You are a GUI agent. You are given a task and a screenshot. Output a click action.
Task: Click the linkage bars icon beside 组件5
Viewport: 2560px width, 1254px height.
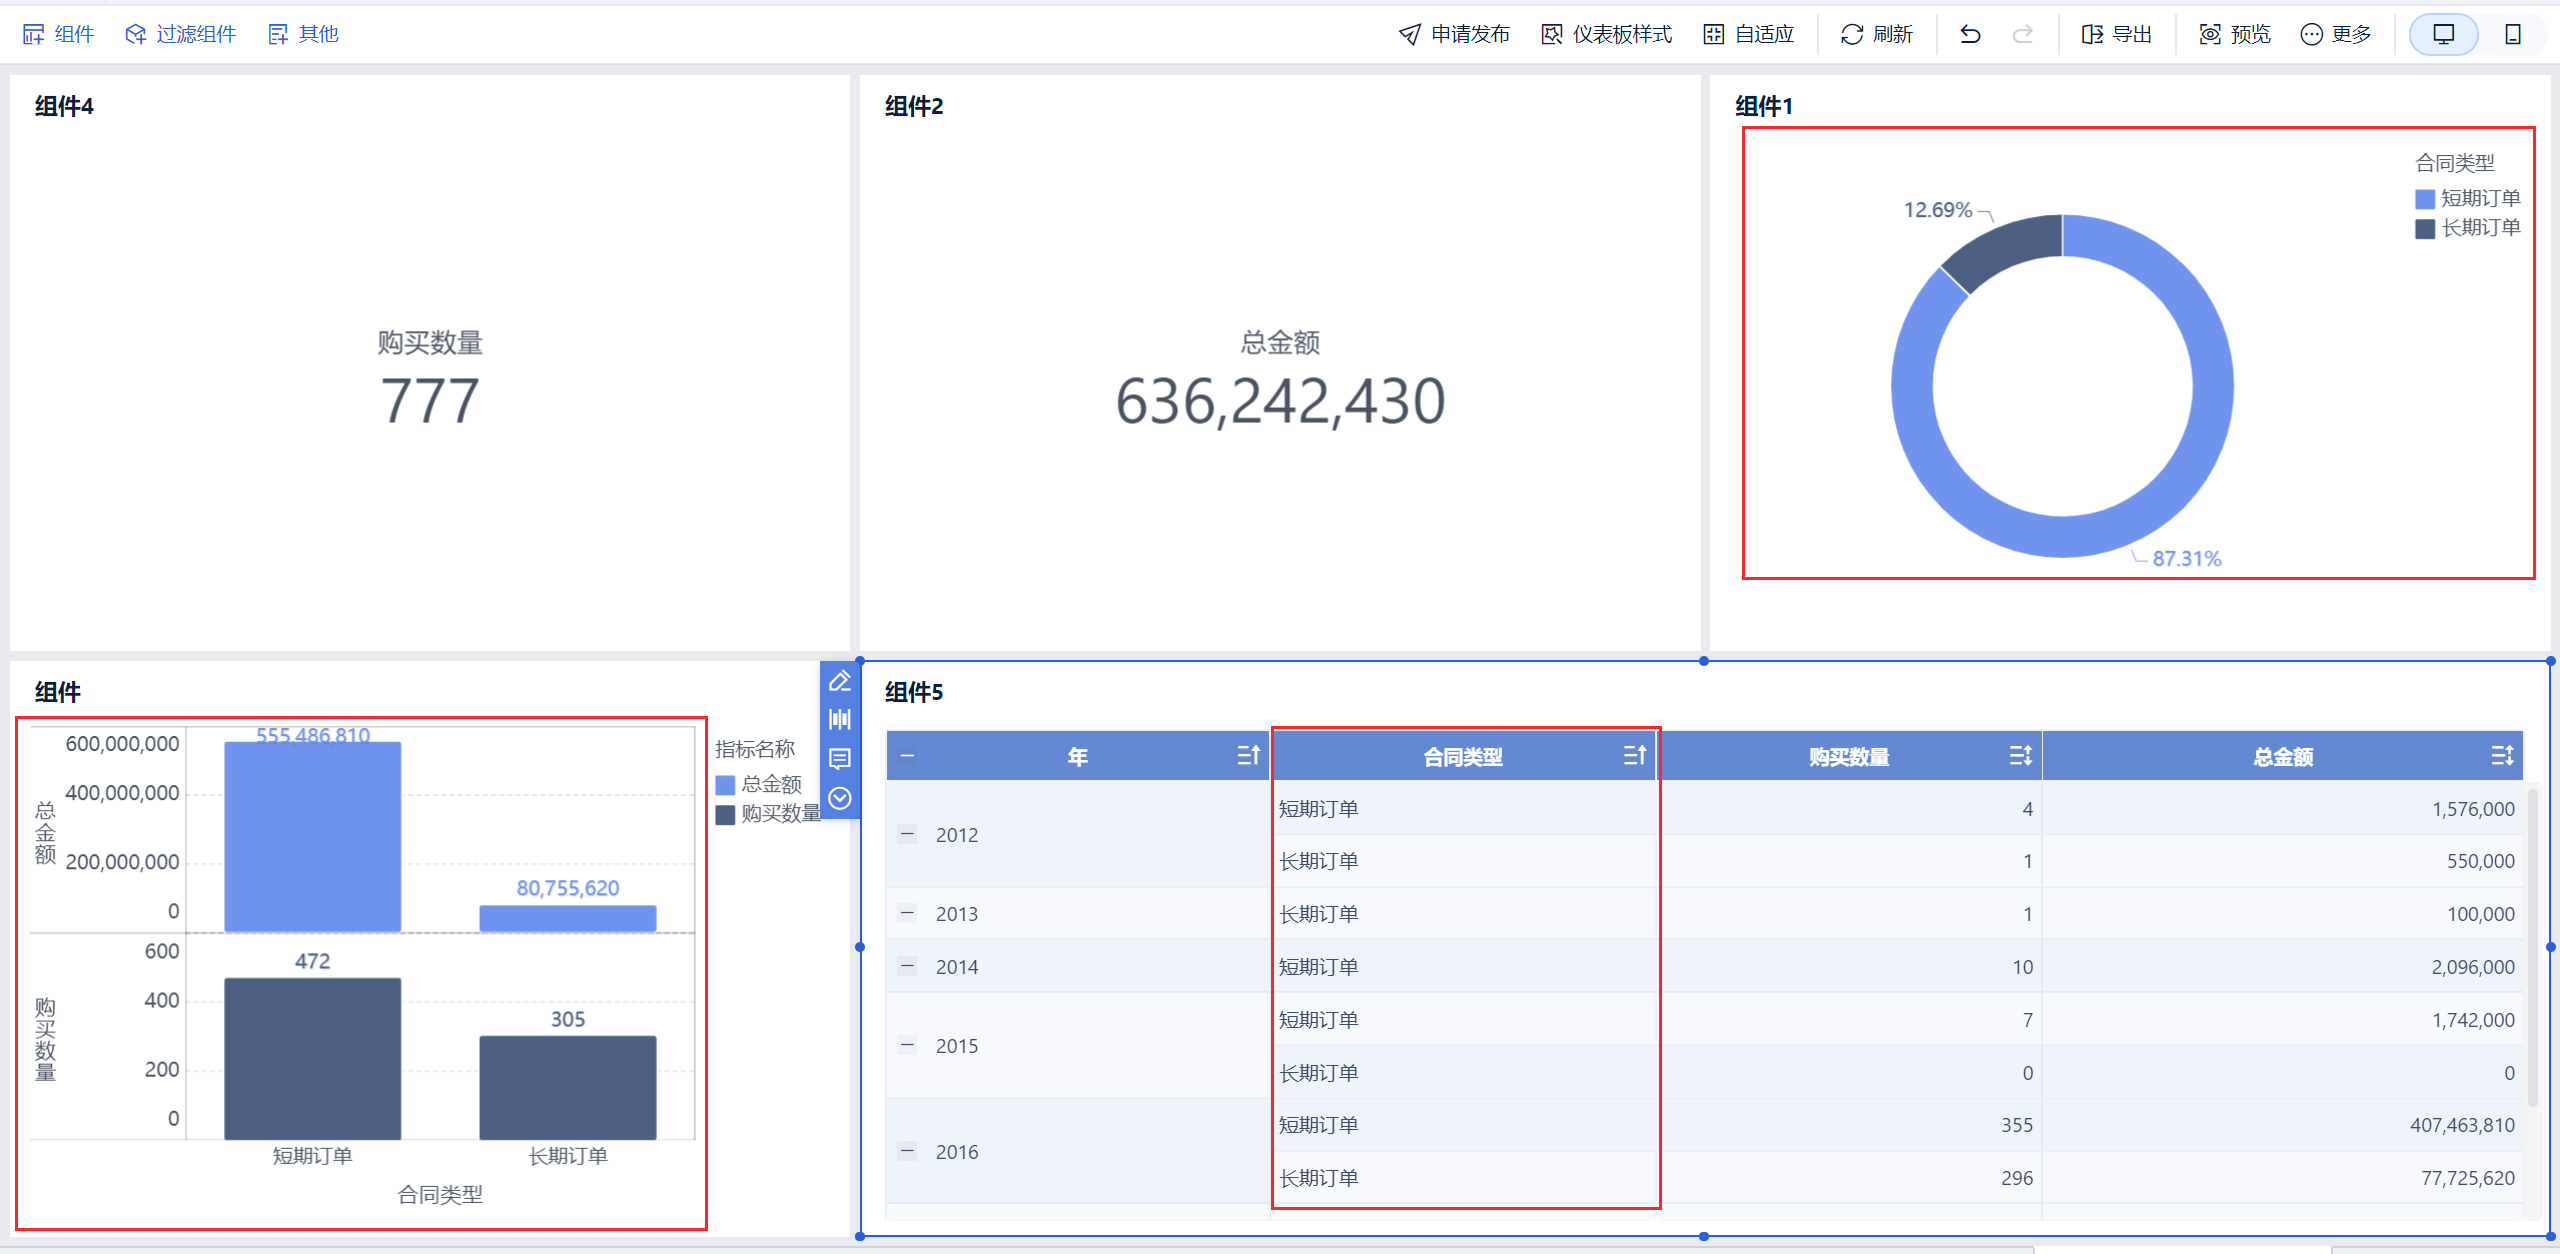click(x=840, y=719)
